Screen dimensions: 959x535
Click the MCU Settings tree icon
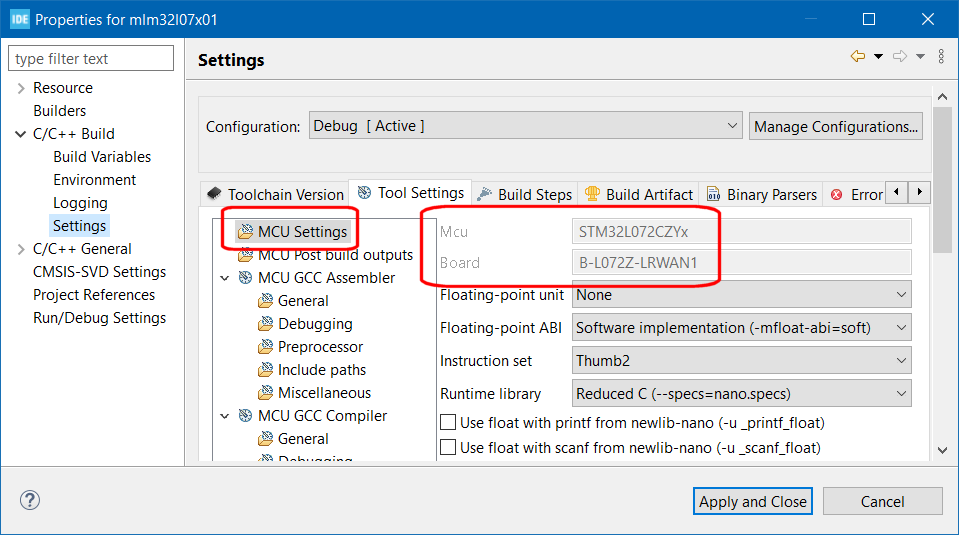[245, 231]
